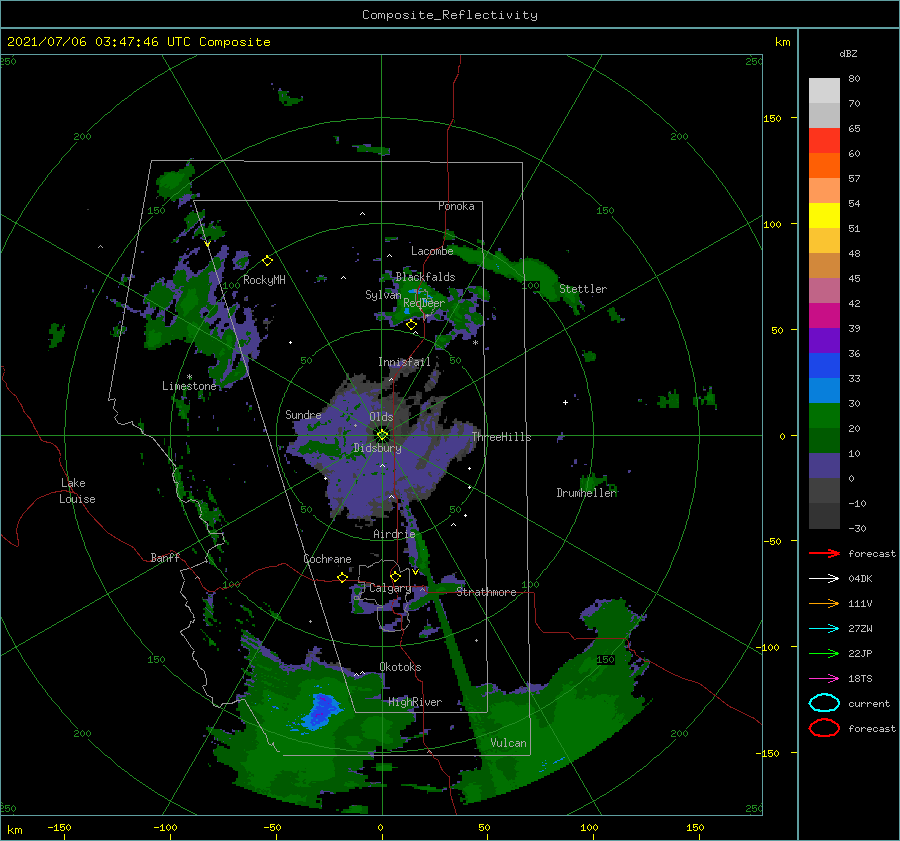Click the ThreeHills label

502,437
